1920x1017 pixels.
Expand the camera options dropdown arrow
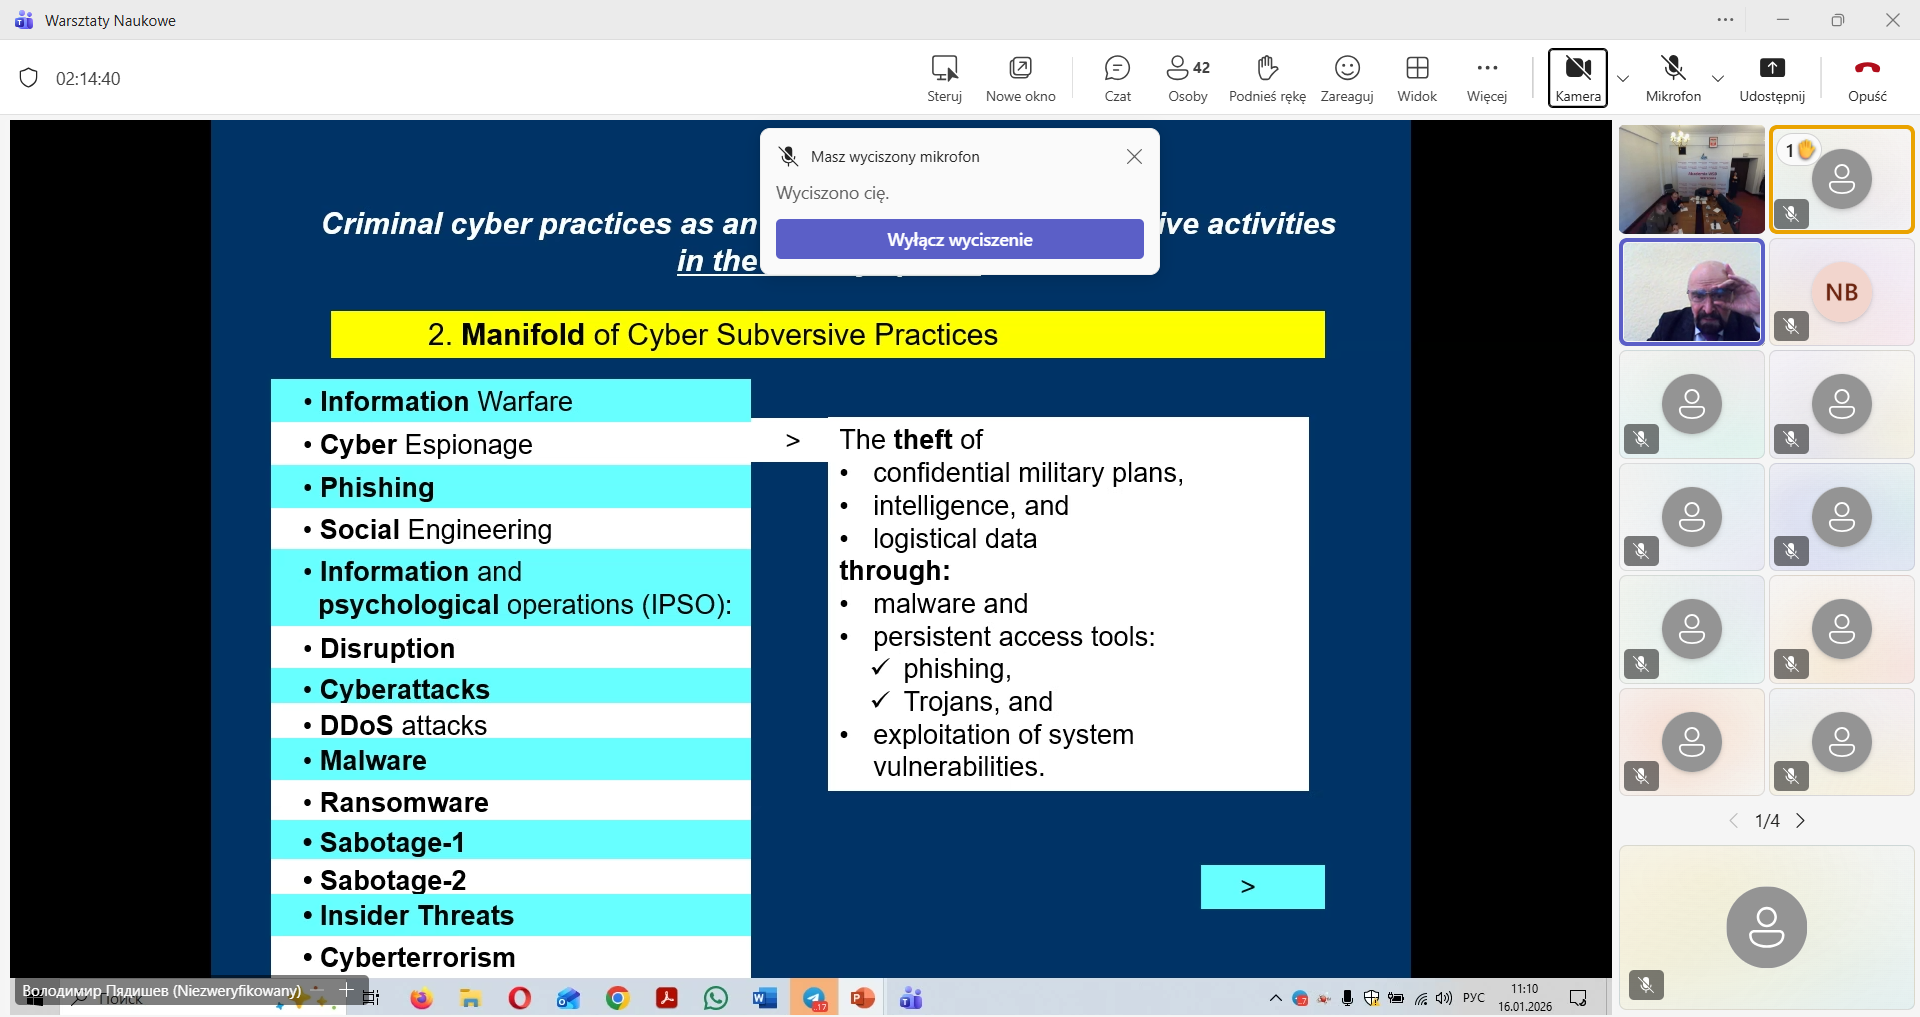[x=1623, y=78]
